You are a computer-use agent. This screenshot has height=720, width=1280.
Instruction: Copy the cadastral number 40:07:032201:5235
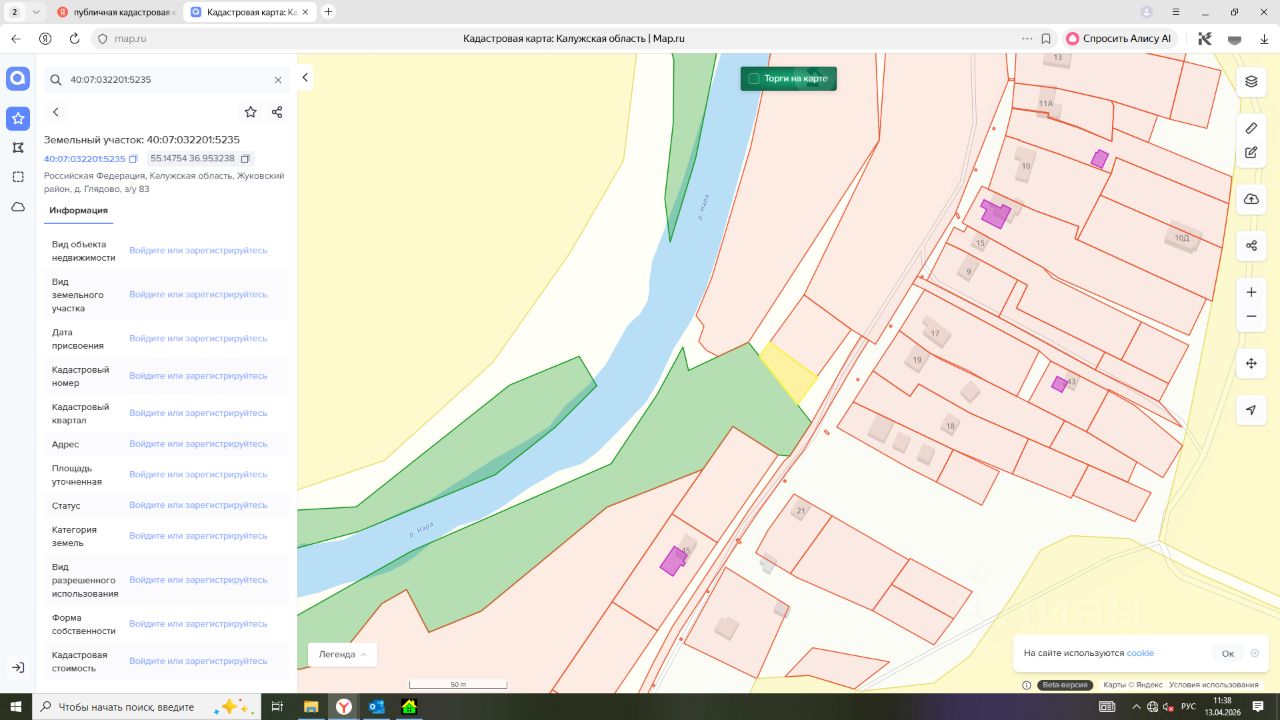click(x=133, y=159)
